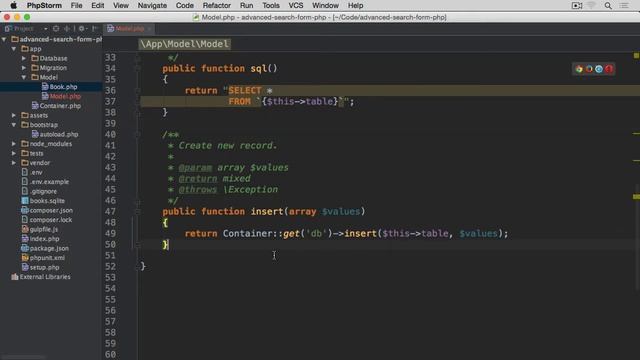Open in Chrome browser icon
Image resolution: width=640 pixels, height=360 pixels.
(579, 69)
